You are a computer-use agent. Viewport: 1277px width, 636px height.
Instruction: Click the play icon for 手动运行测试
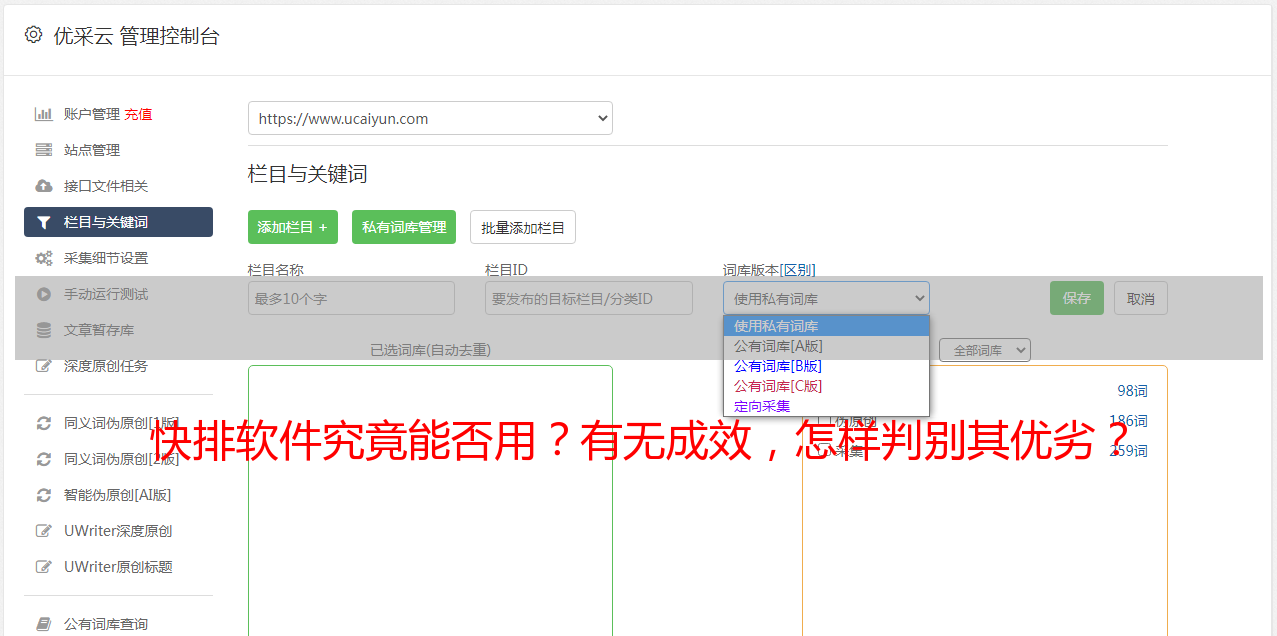click(44, 294)
